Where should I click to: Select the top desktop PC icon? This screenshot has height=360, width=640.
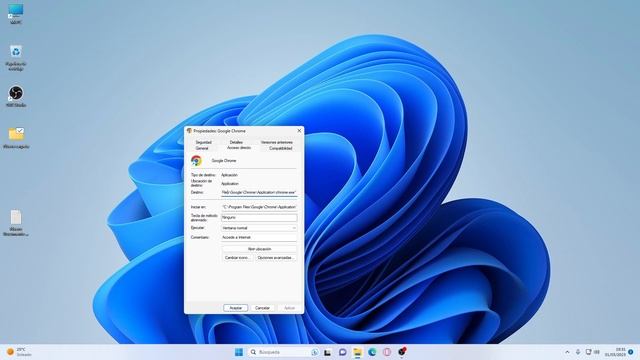pyautogui.click(x=16, y=13)
